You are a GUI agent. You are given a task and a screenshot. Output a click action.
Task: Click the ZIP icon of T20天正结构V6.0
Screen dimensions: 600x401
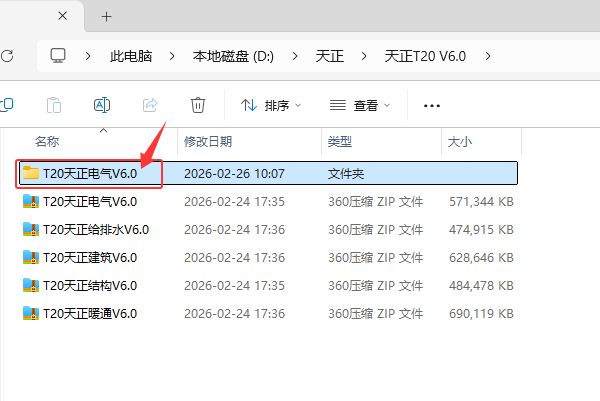(x=31, y=285)
